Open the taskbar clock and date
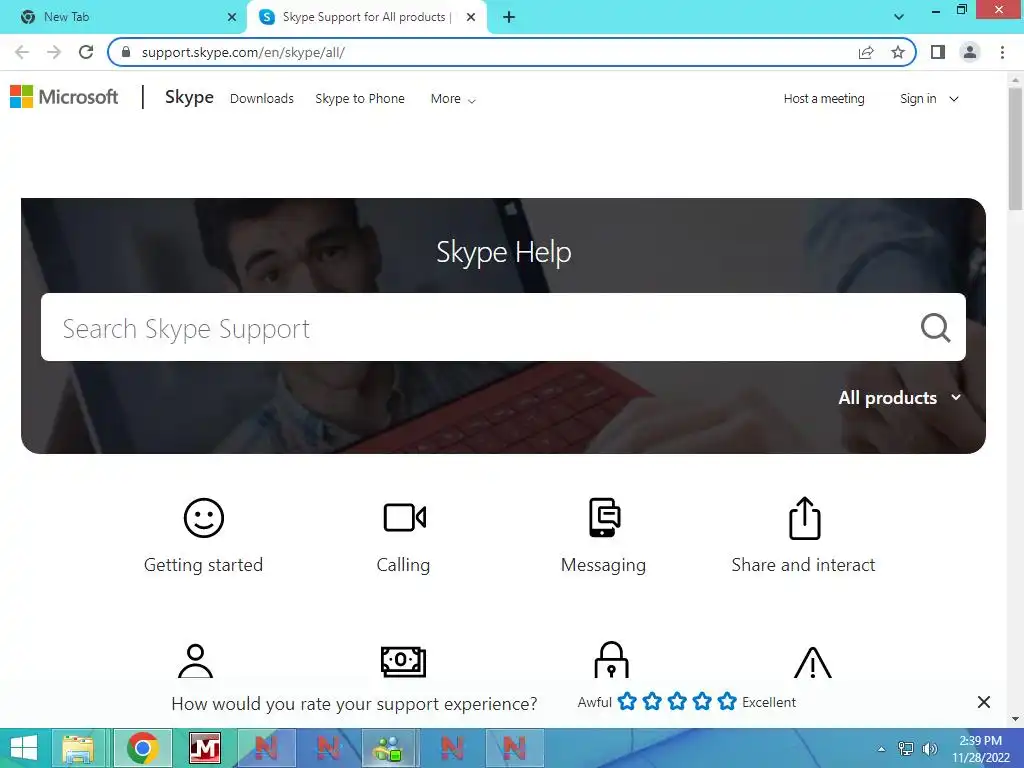This screenshot has height=768, width=1024. pyautogui.click(x=980, y=749)
